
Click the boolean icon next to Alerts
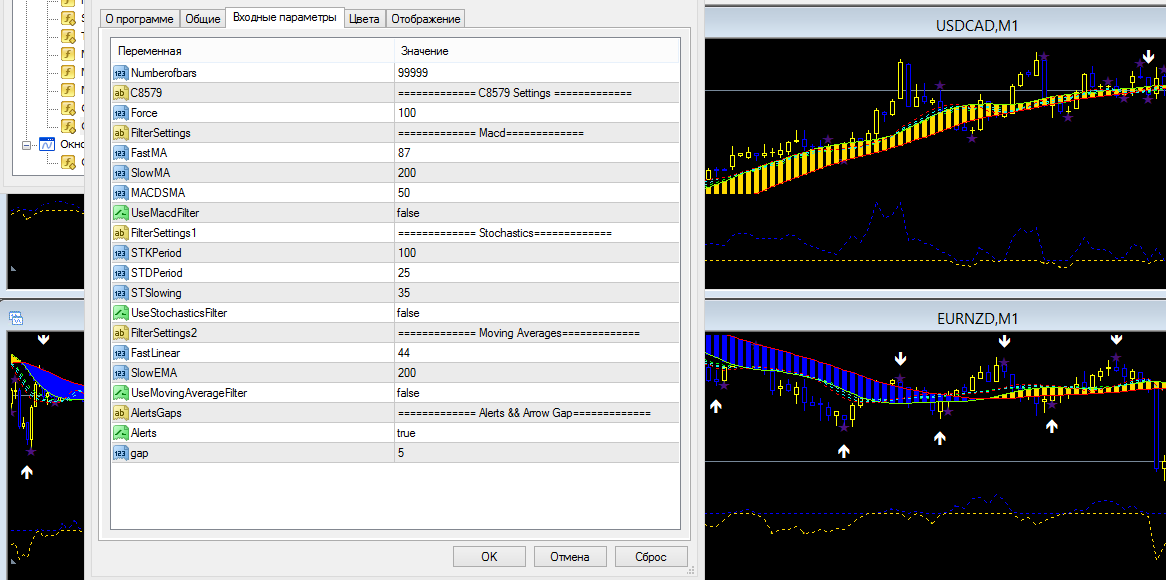pyautogui.click(x=120, y=433)
